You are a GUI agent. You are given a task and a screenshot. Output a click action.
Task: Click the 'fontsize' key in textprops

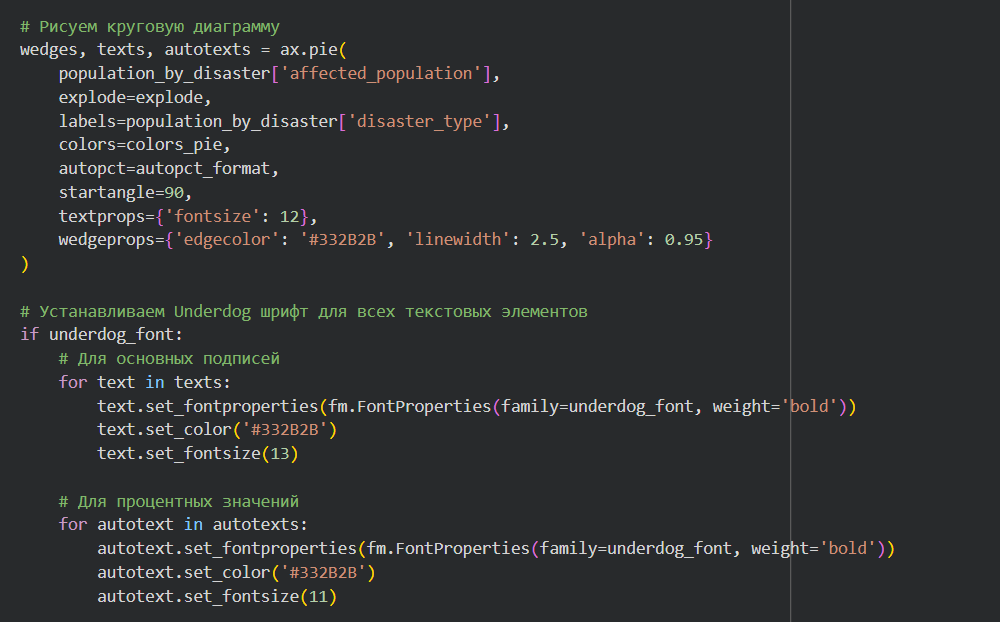pyautogui.click(x=212, y=216)
